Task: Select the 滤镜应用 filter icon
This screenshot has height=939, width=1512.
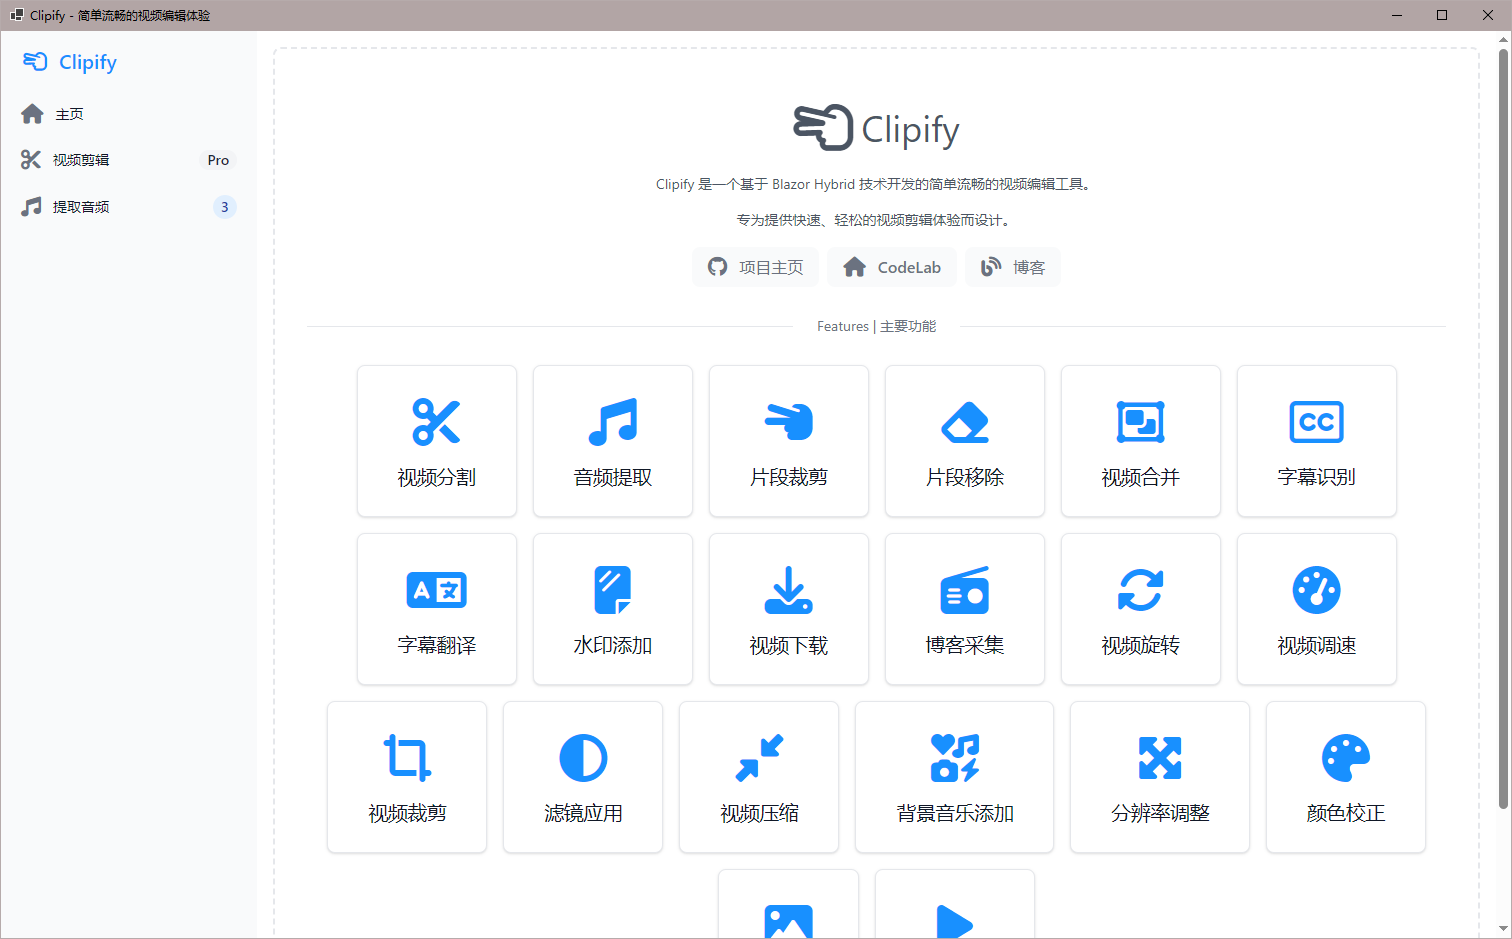Action: coord(583,758)
